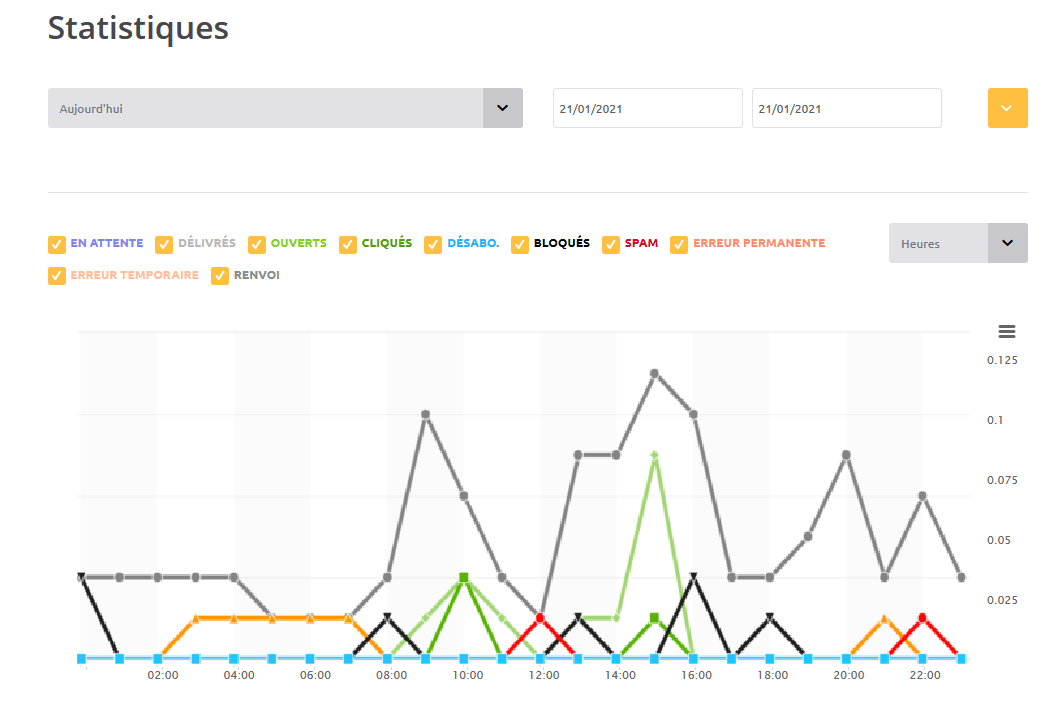Click the green Cliqués square at 10:00
The height and width of the screenshot is (702, 1059).
point(464,578)
